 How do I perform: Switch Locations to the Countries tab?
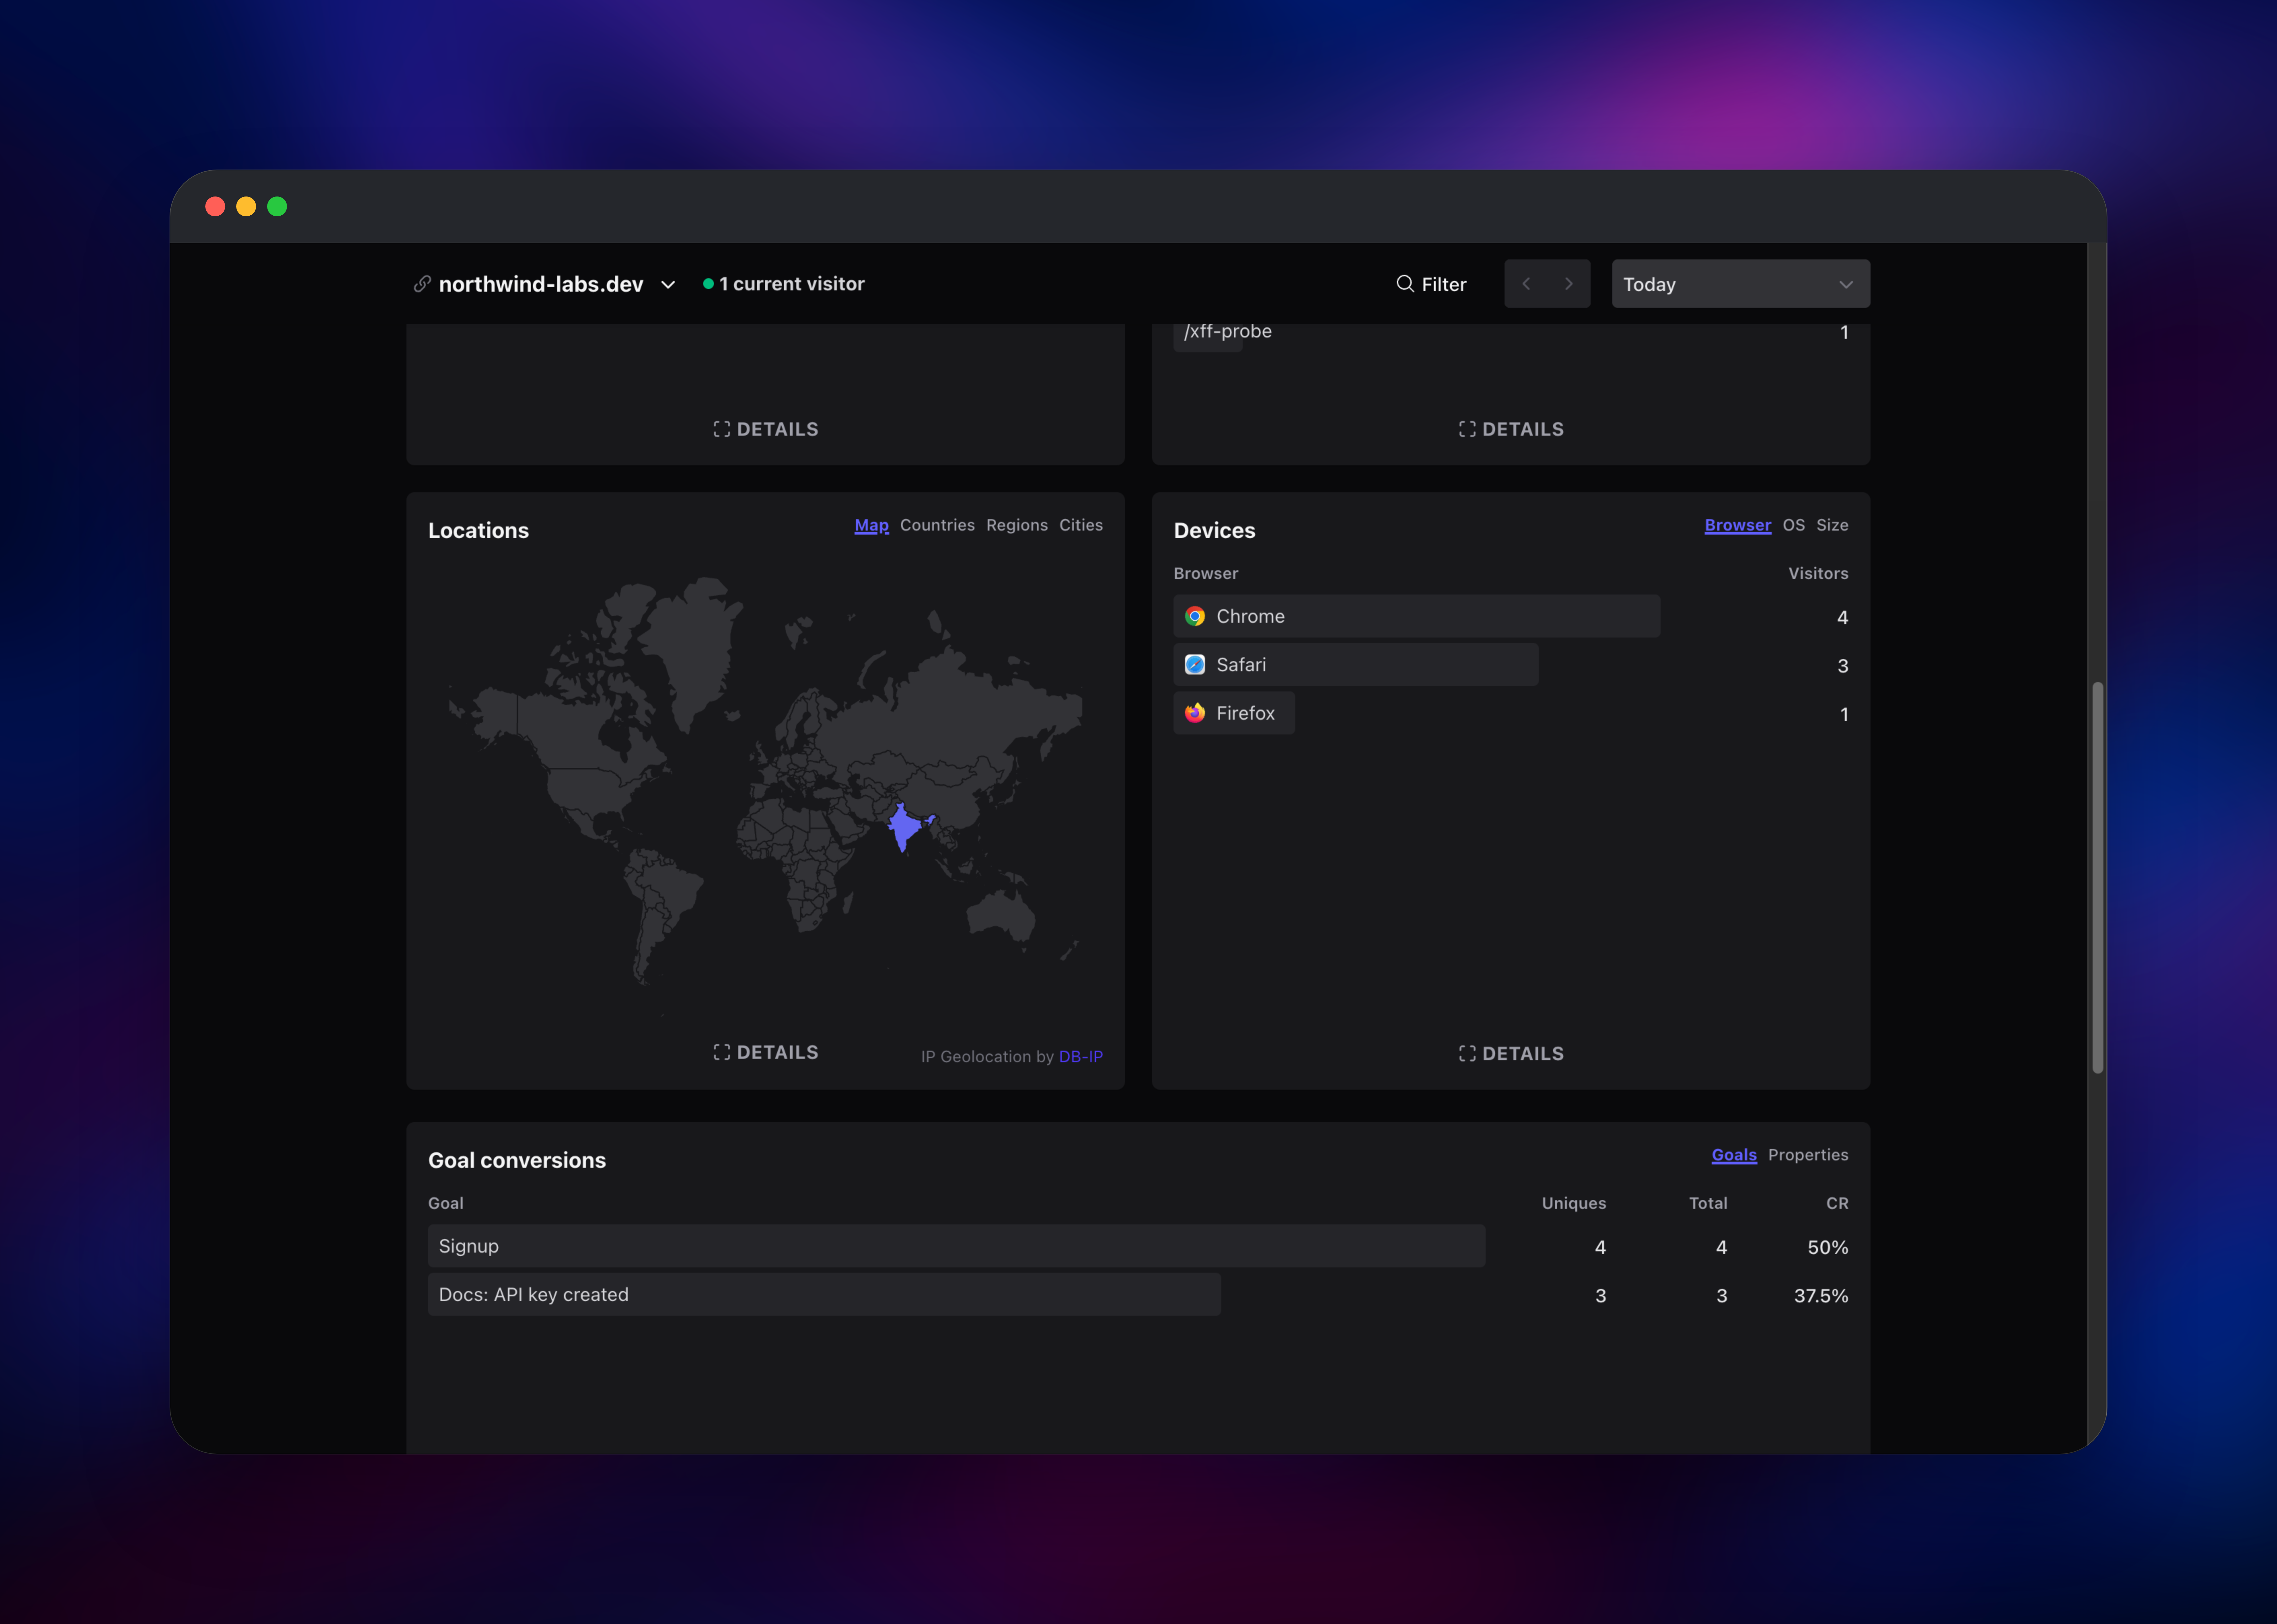pyautogui.click(x=937, y=525)
